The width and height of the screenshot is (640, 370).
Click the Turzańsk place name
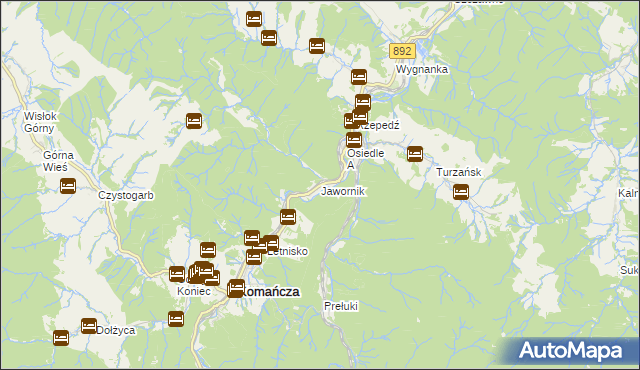[x=458, y=172]
